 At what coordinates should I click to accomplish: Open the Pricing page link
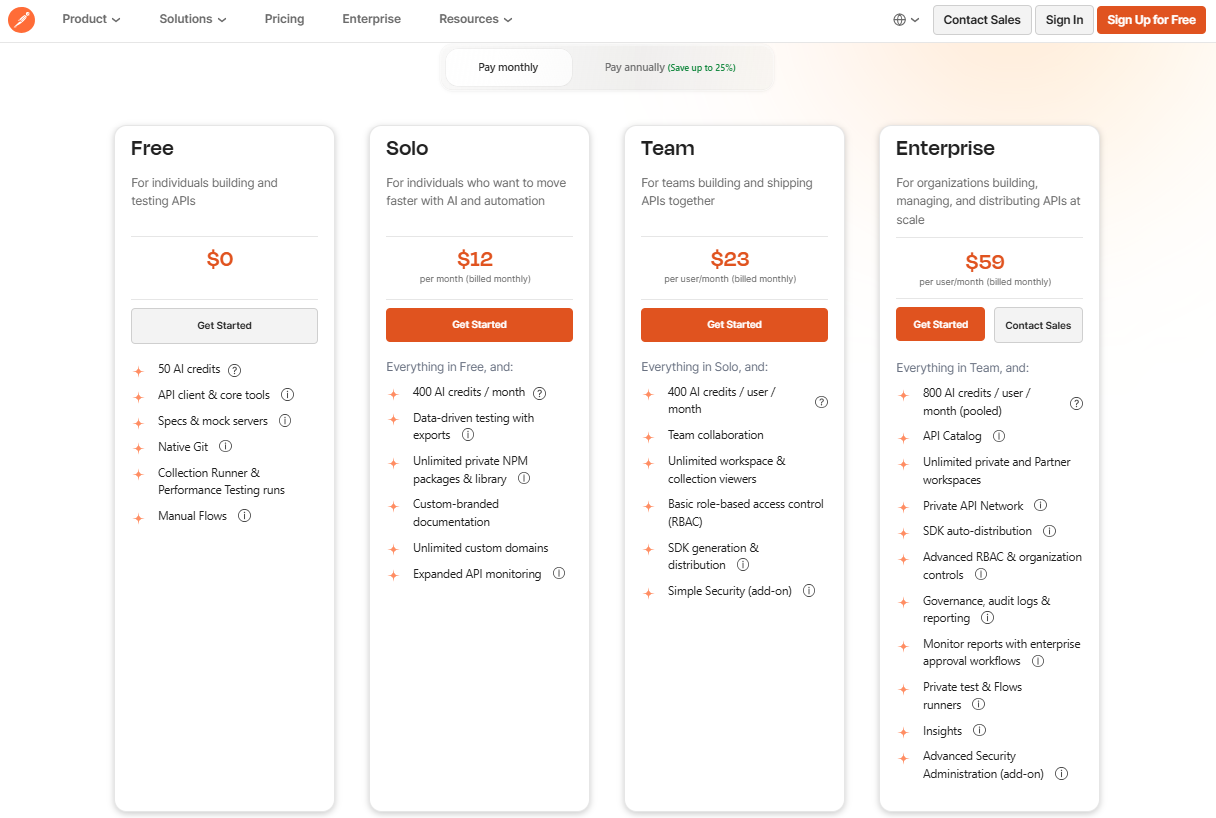coord(285,19)
